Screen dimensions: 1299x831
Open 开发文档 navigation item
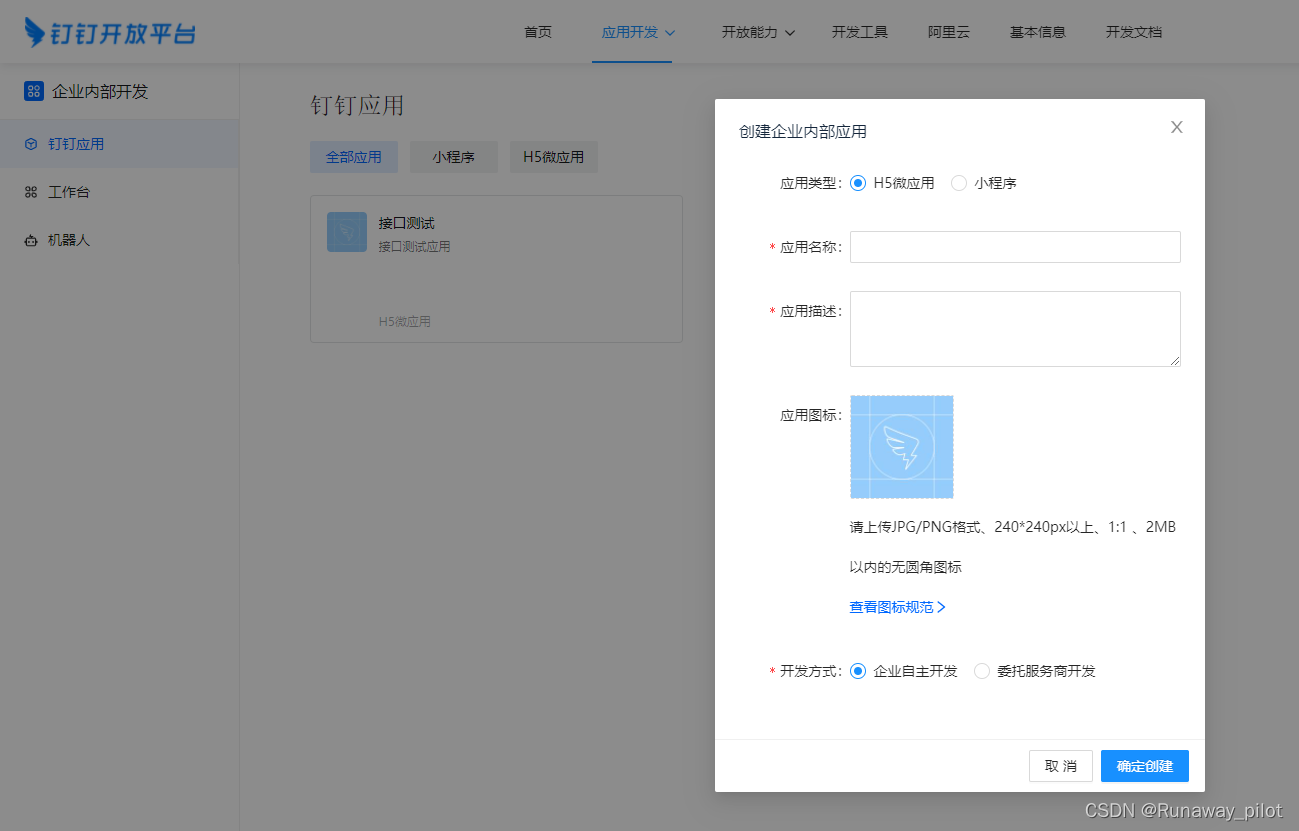click(x=1134, y=32)
